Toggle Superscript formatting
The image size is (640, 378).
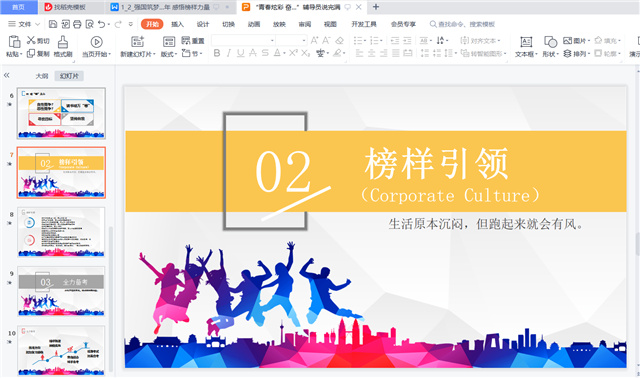(293, 53)
